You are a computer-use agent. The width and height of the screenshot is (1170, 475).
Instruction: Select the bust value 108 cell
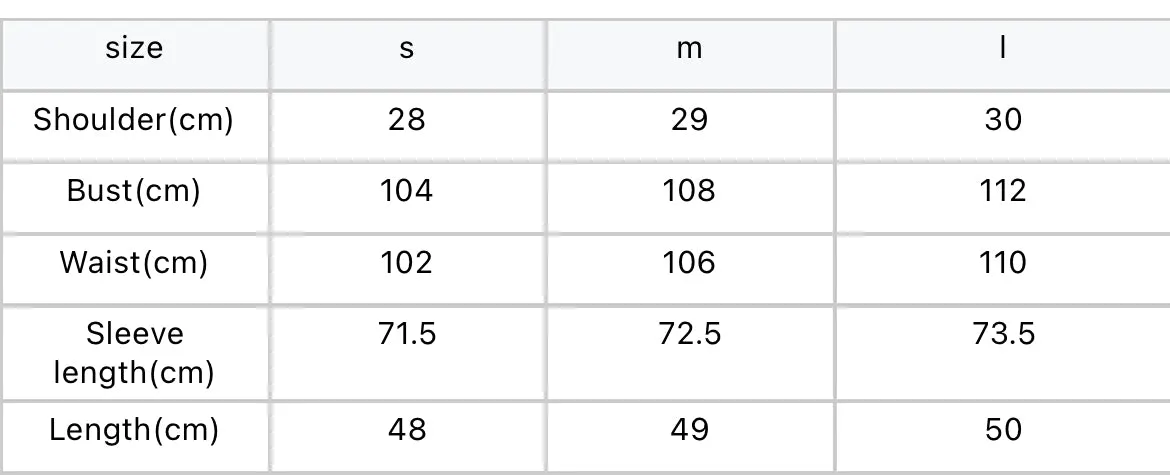[x=690, y=197]
